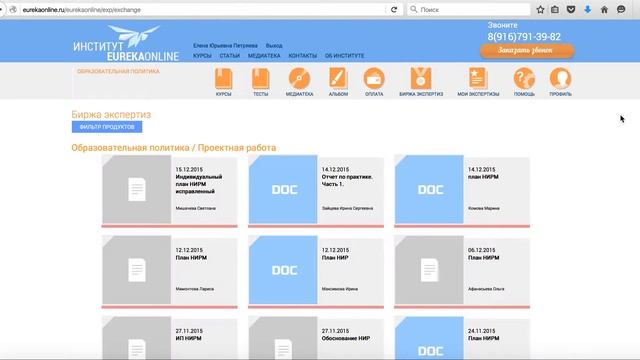Click user name Елена Юрьевна Петрова
Screen dimensions: 640x360
pyautogui.click(x=225, y=46)
